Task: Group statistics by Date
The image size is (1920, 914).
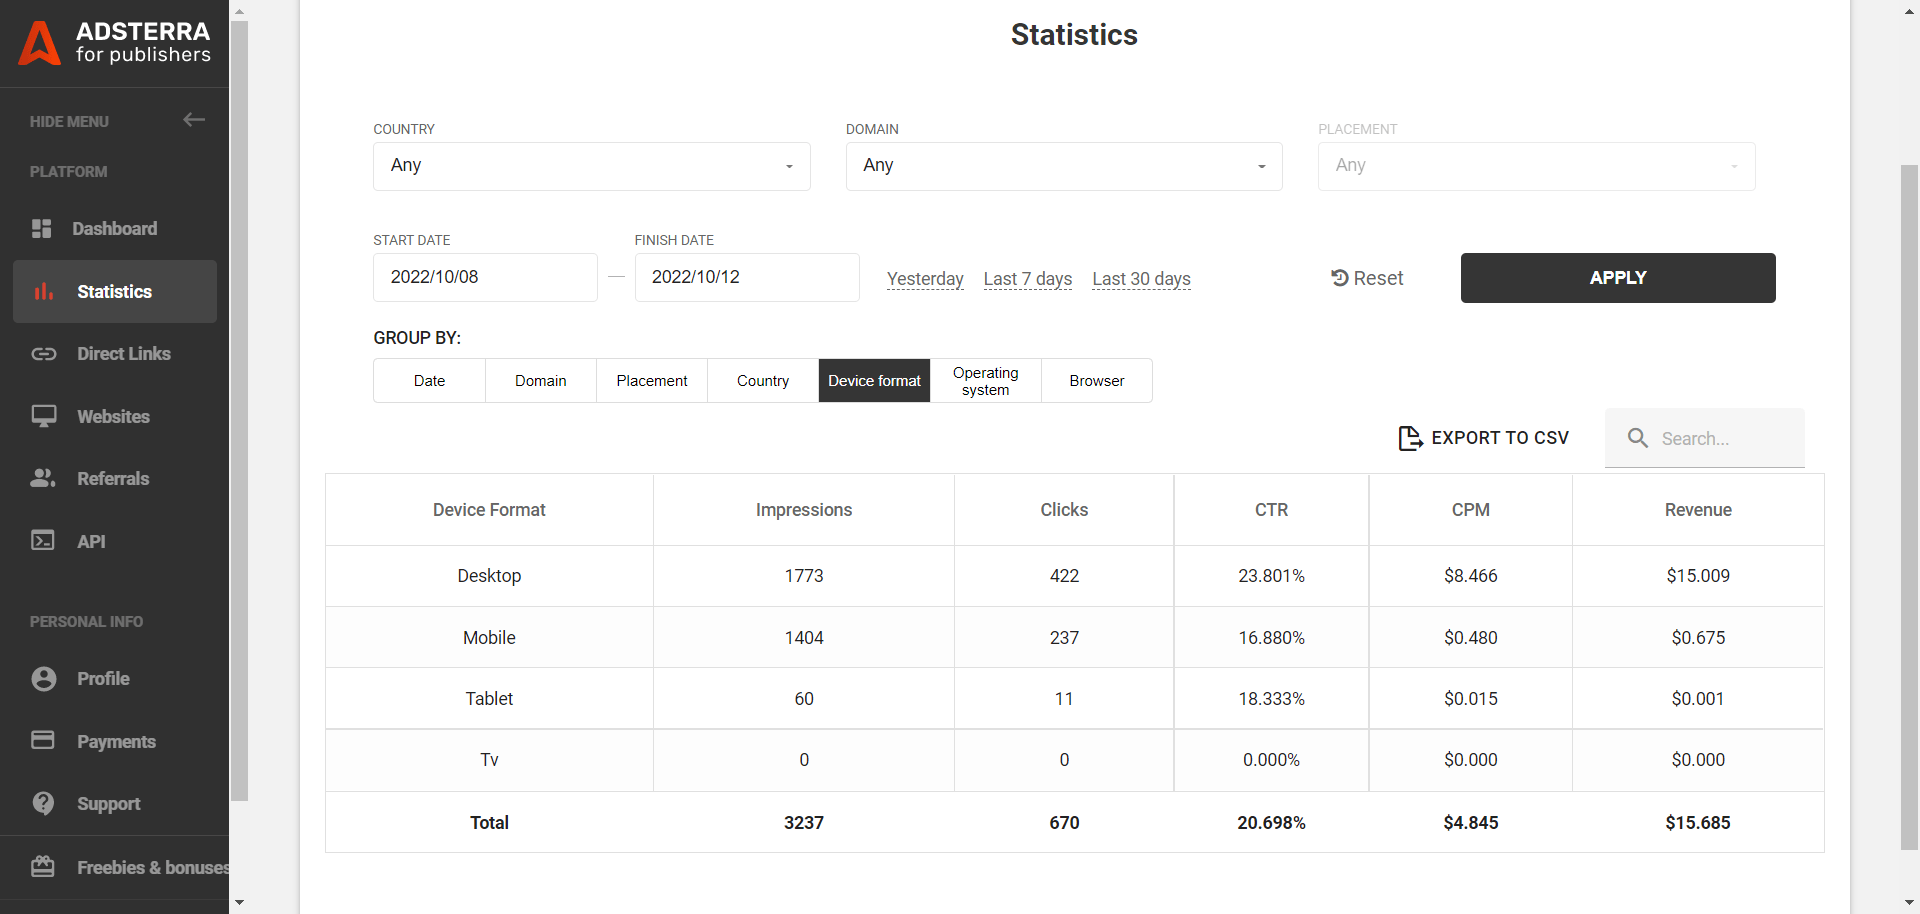Action: [429, 381]
